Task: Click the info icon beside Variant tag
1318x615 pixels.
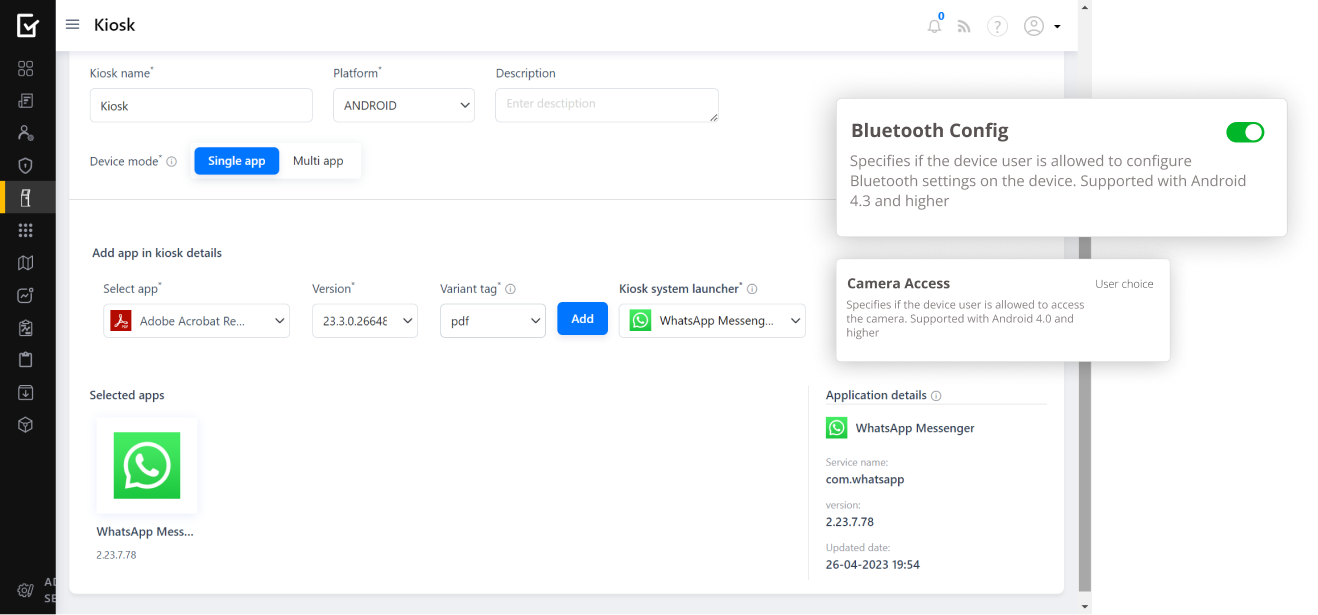Action: pyautogui.click(x=510, y=289)
